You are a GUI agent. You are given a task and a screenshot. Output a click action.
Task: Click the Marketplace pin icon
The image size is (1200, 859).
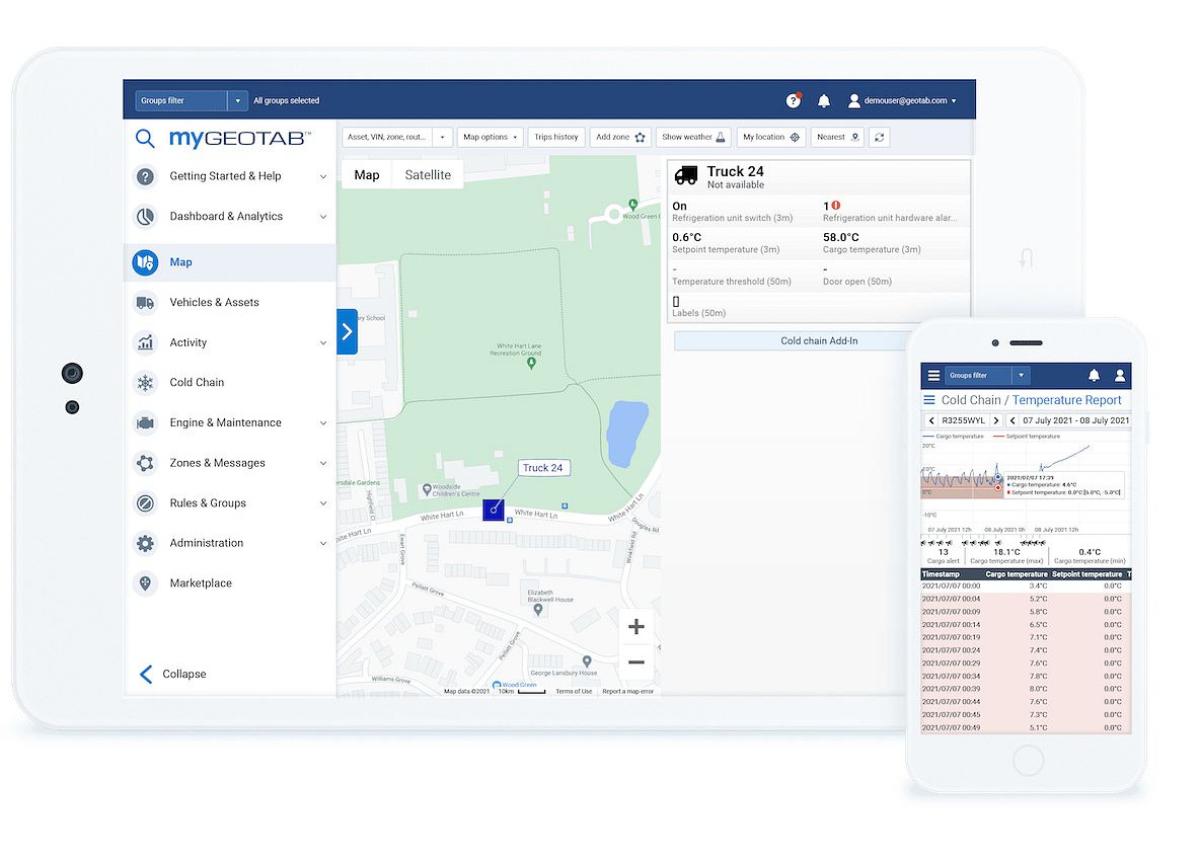[x=145, y=583]
